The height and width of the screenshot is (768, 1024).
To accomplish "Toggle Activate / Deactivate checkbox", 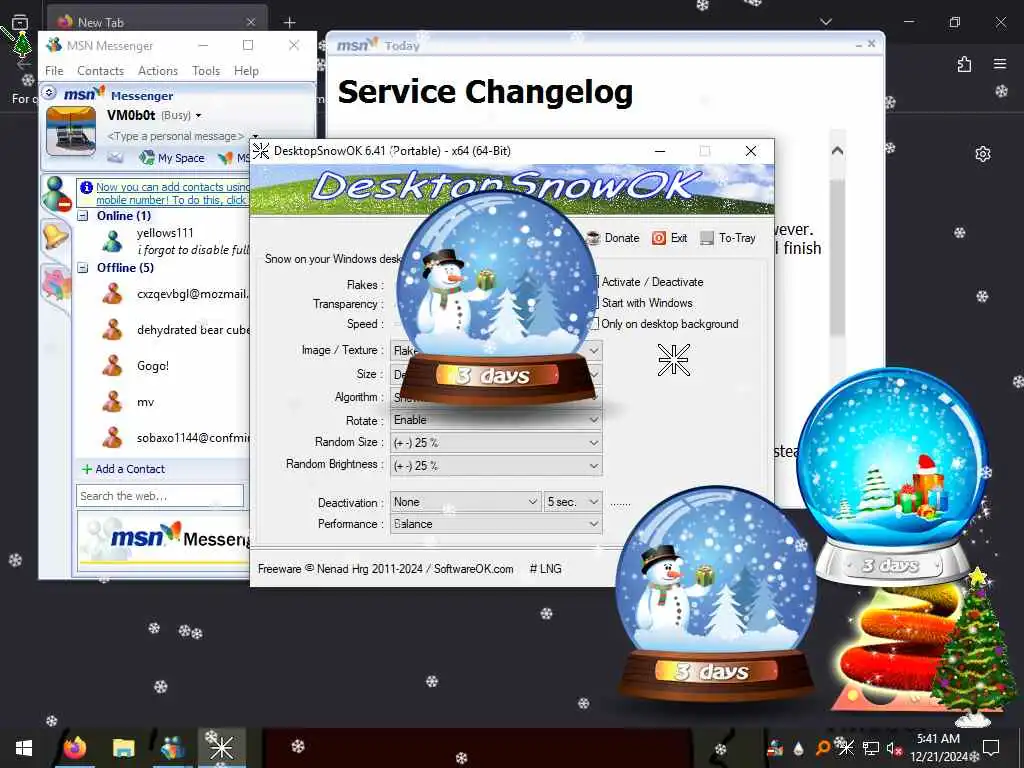I will pyautogui.click(x=595, y=282).
